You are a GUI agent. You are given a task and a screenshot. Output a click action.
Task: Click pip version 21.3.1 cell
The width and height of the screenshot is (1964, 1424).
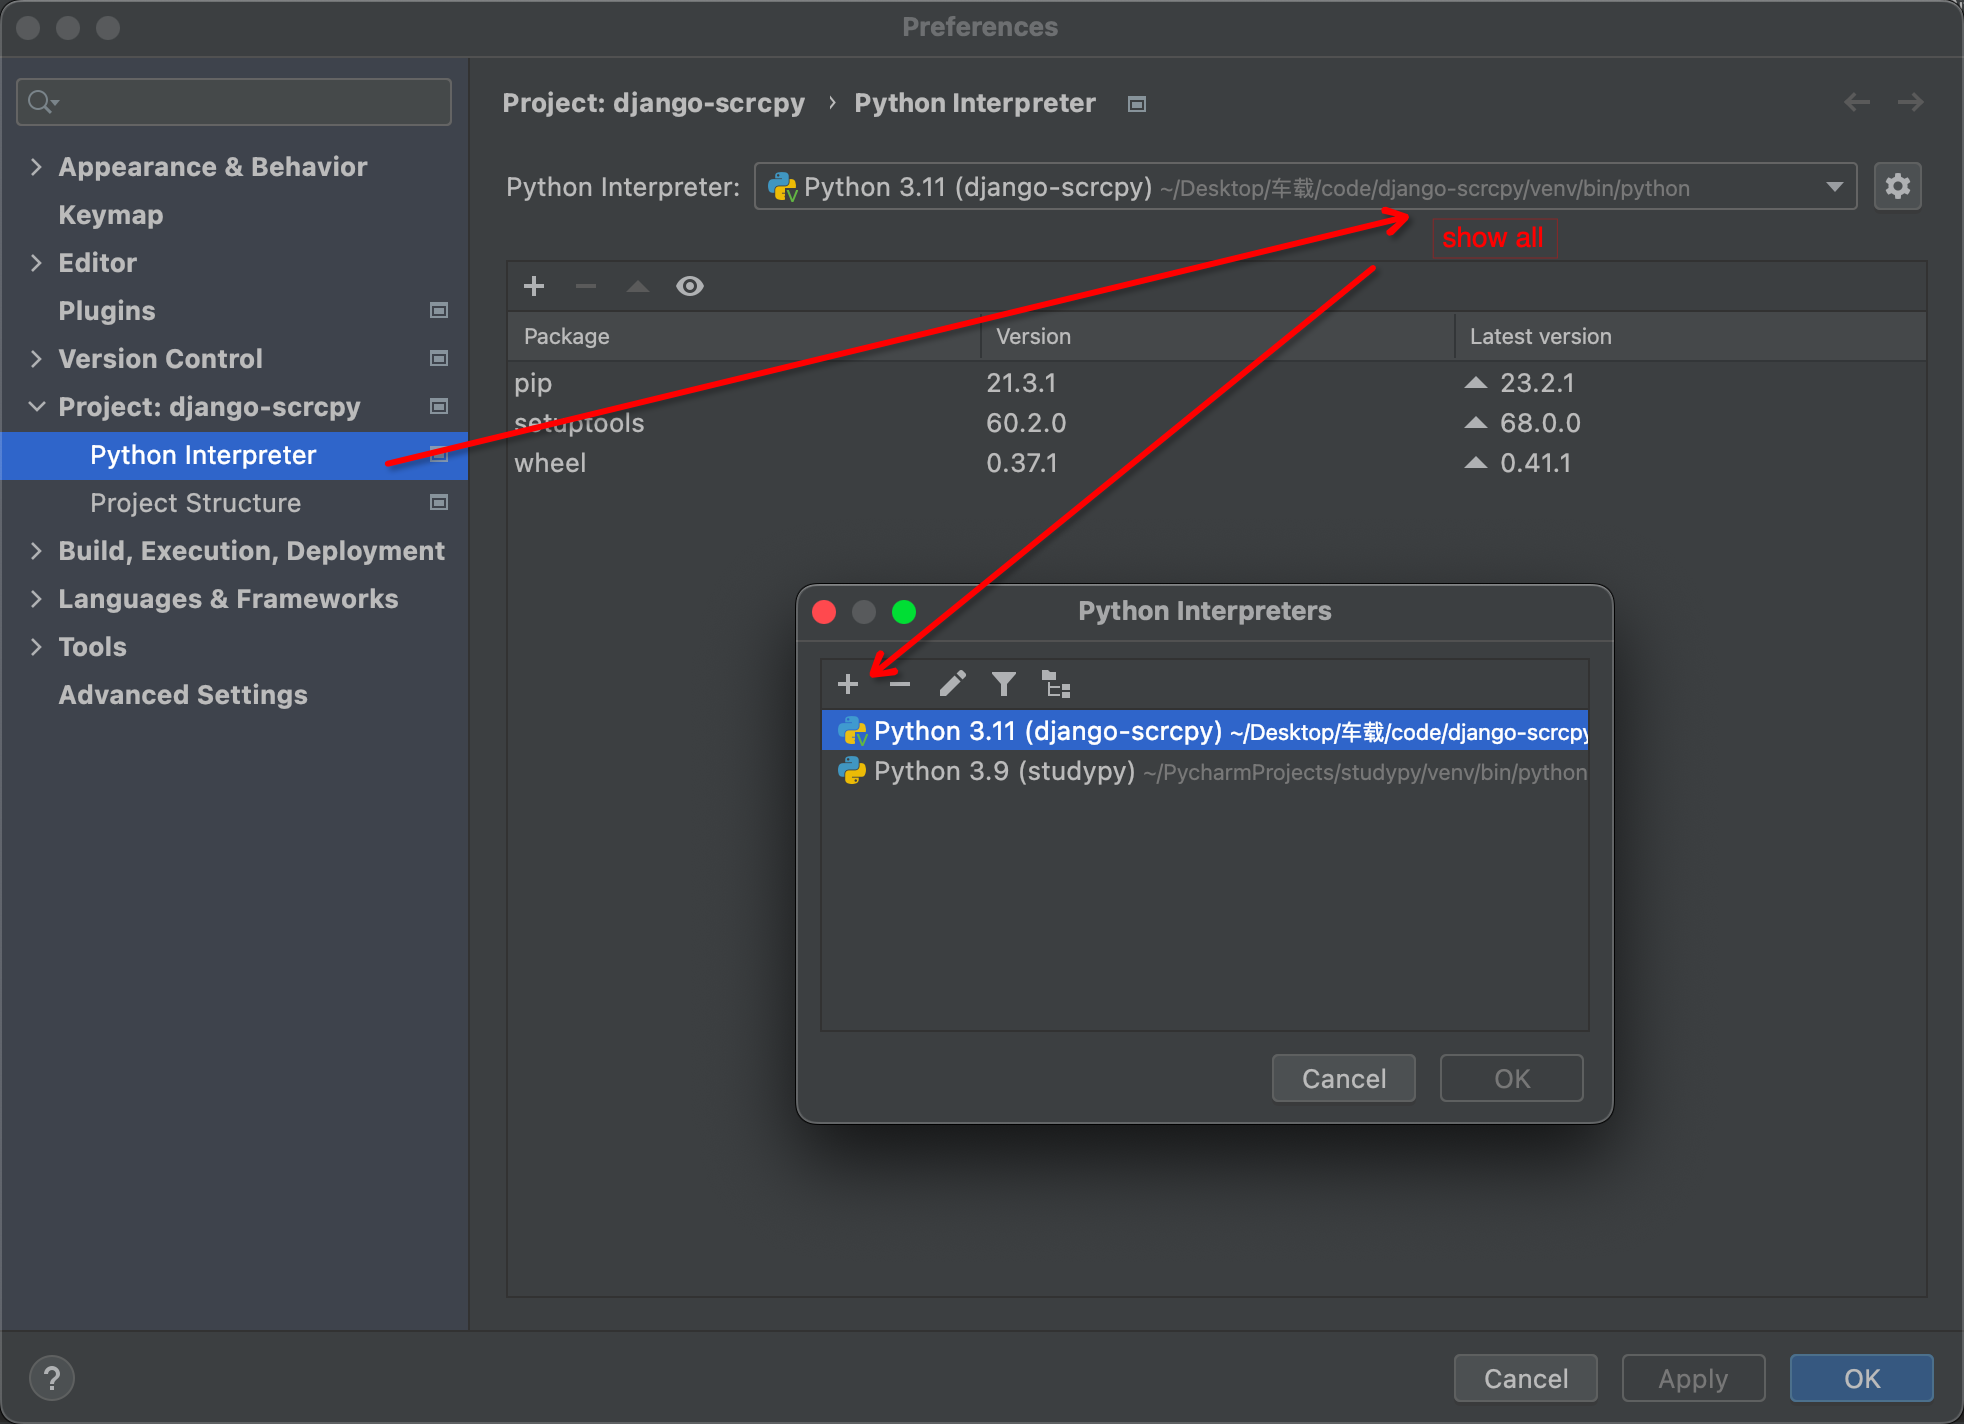[1021, 383]
